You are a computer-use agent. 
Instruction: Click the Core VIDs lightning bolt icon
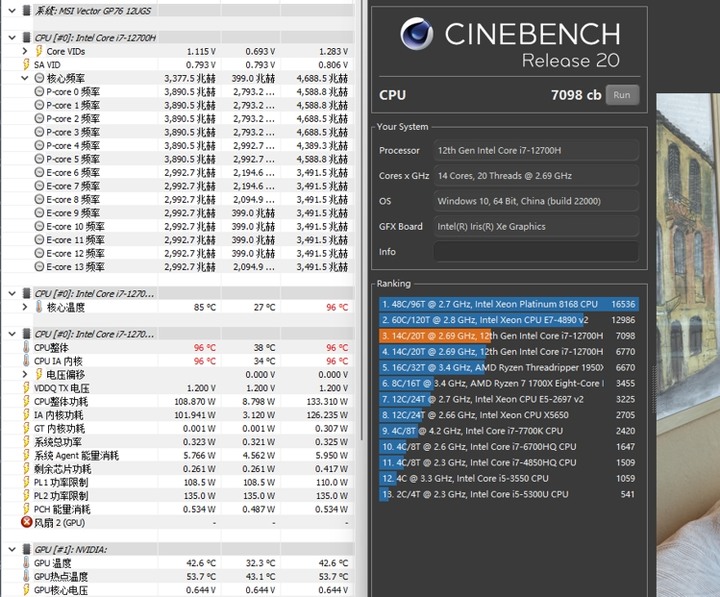click(39, 51)
